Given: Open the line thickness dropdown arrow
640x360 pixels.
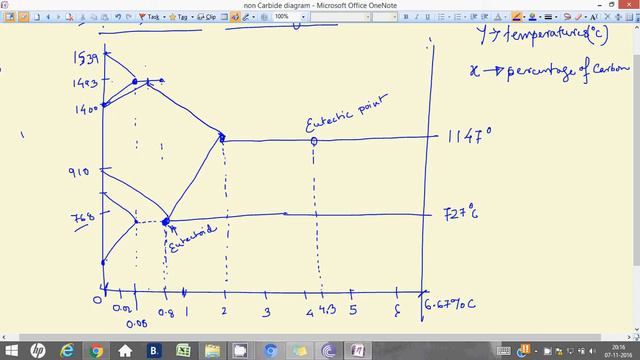Looking at the screenshot, I should click(556, 17).
